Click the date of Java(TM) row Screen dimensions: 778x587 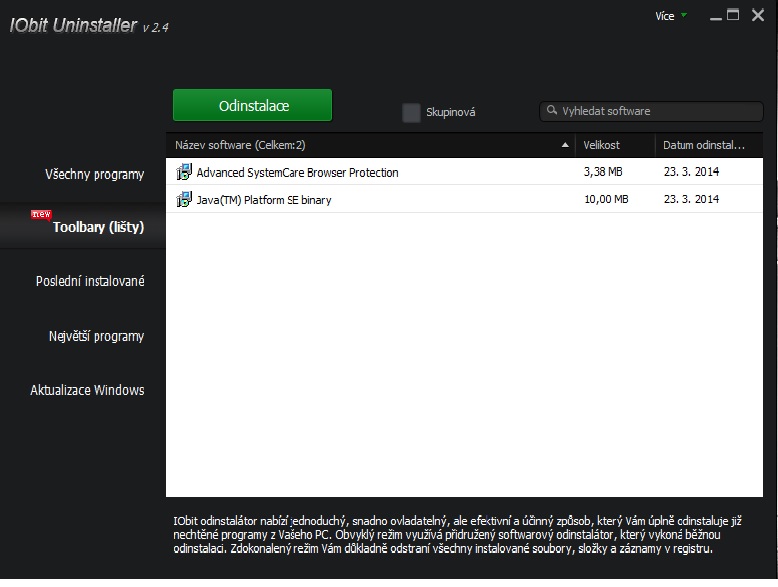tap(691, 199)
